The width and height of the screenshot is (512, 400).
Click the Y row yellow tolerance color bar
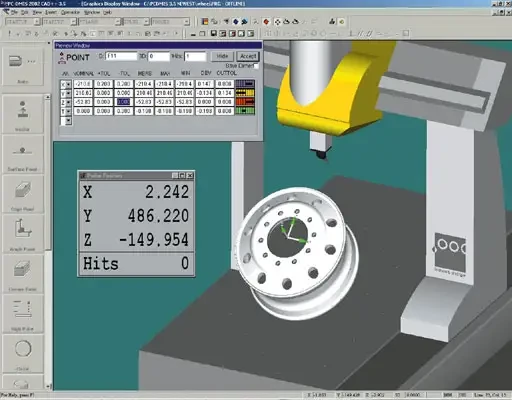[245, 93]
